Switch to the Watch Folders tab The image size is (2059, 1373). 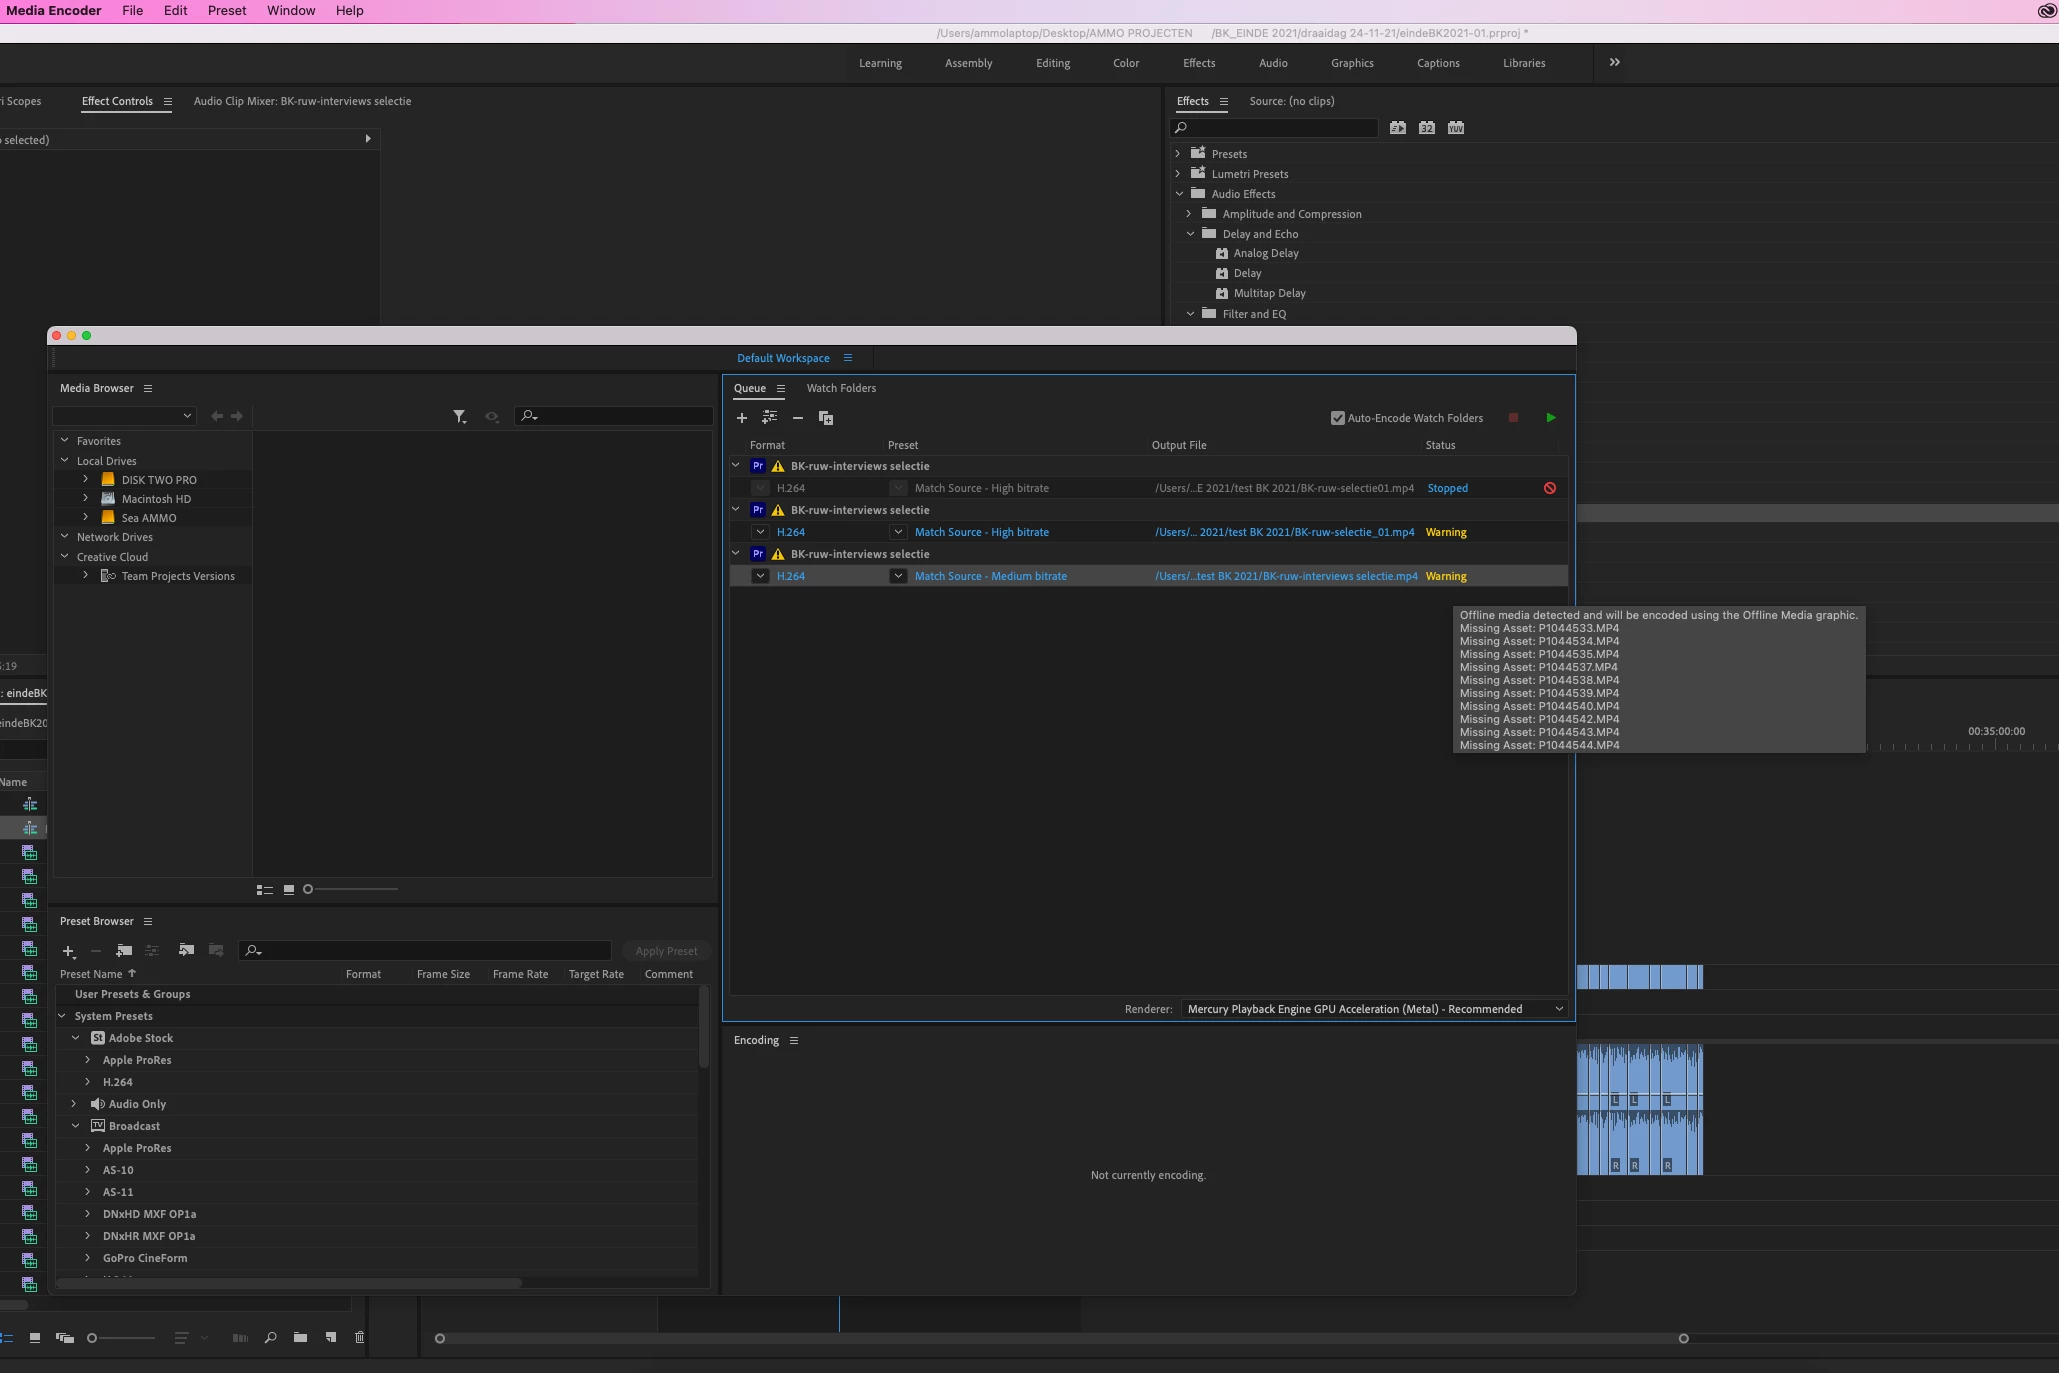pos(840,388)
